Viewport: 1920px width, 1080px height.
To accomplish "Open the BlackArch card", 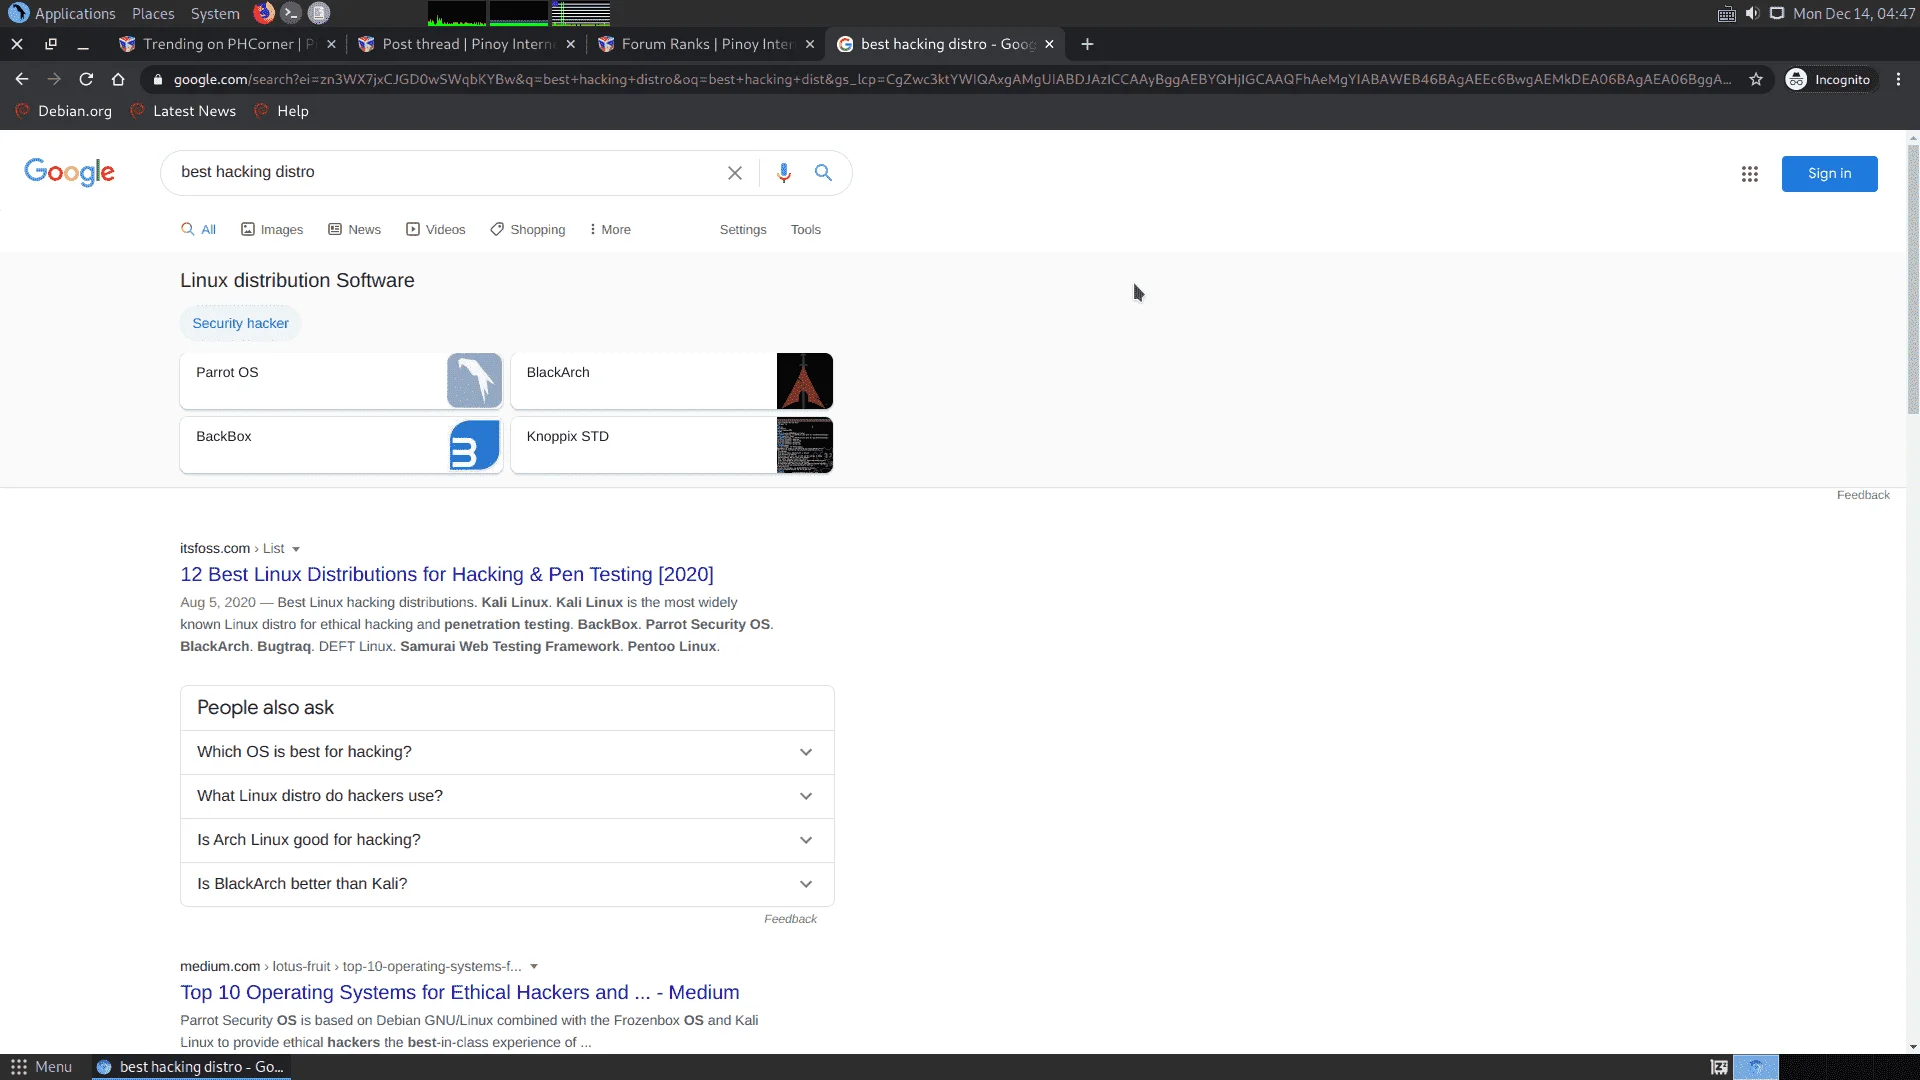I will pos(672,381).
